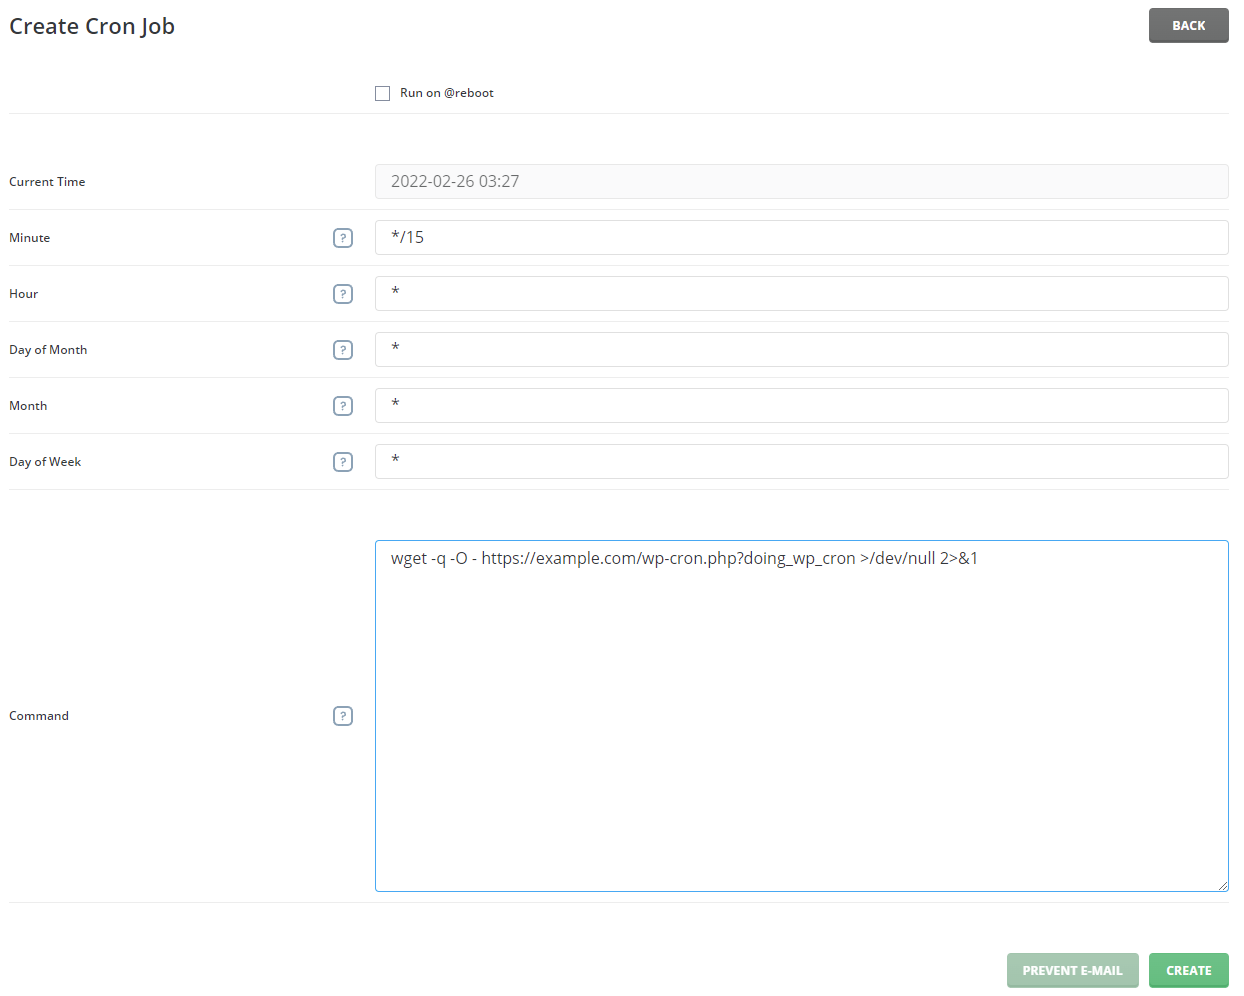Click the Day of Month label
Viewport: 1244px width, 996px height.
48,350
